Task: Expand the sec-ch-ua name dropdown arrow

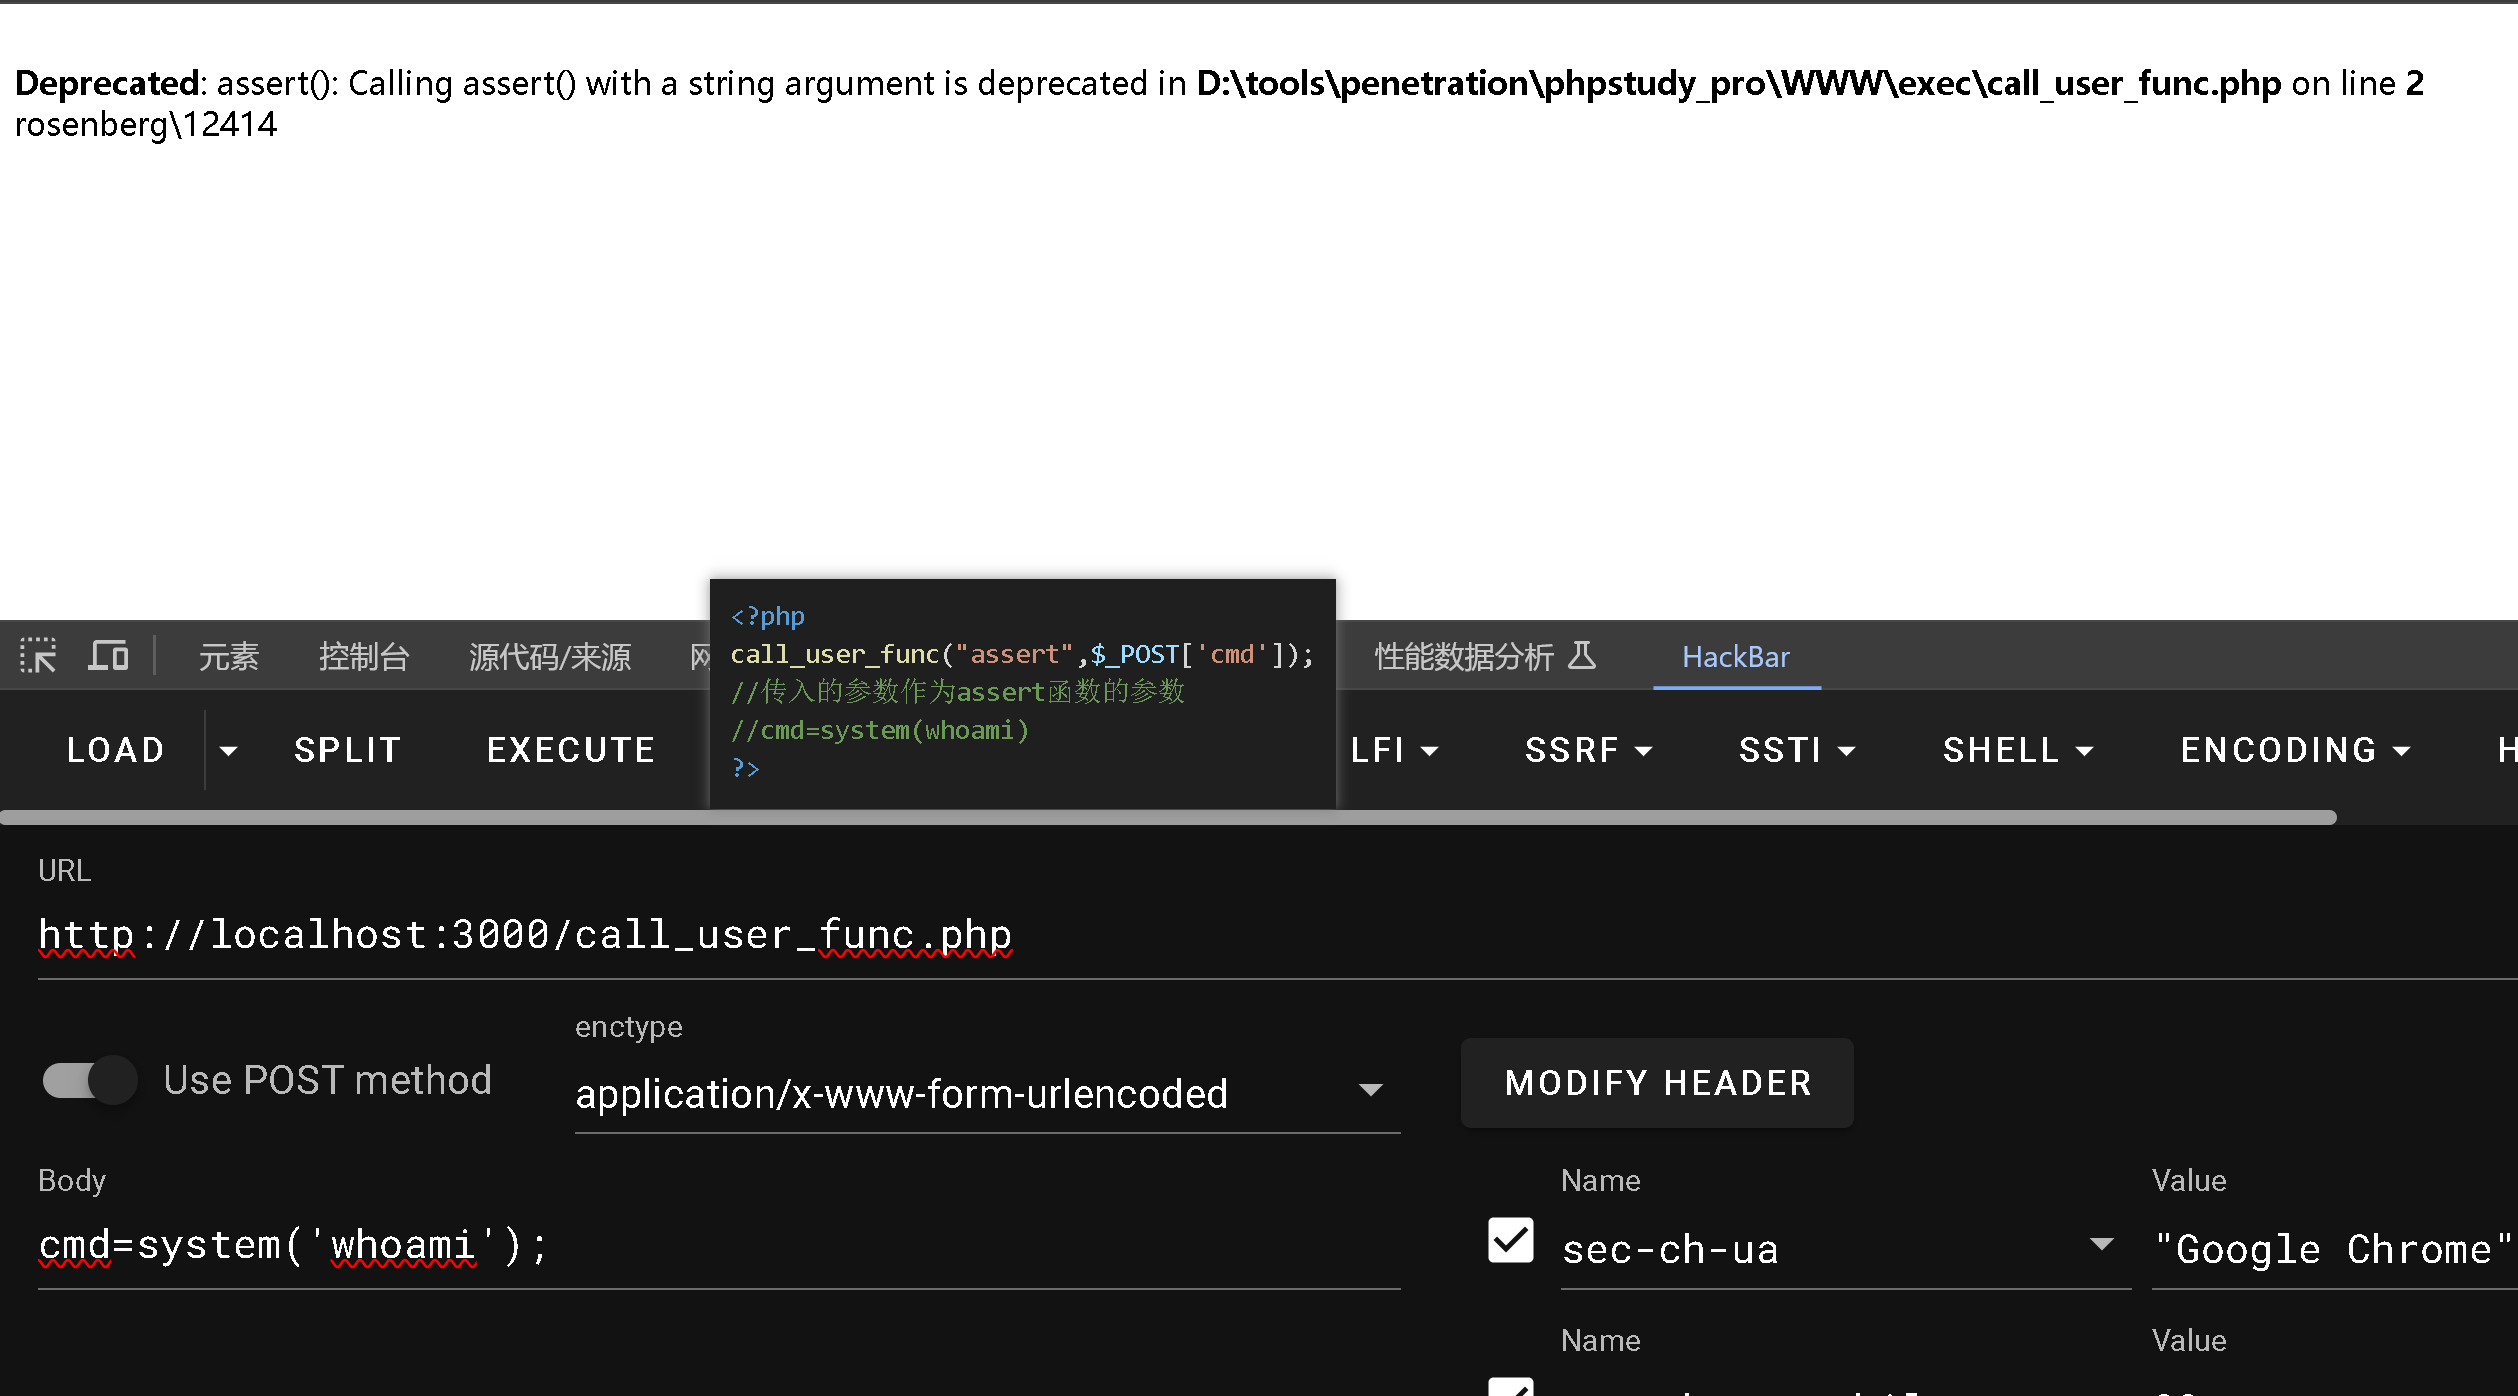Action: [2101, 1244]
